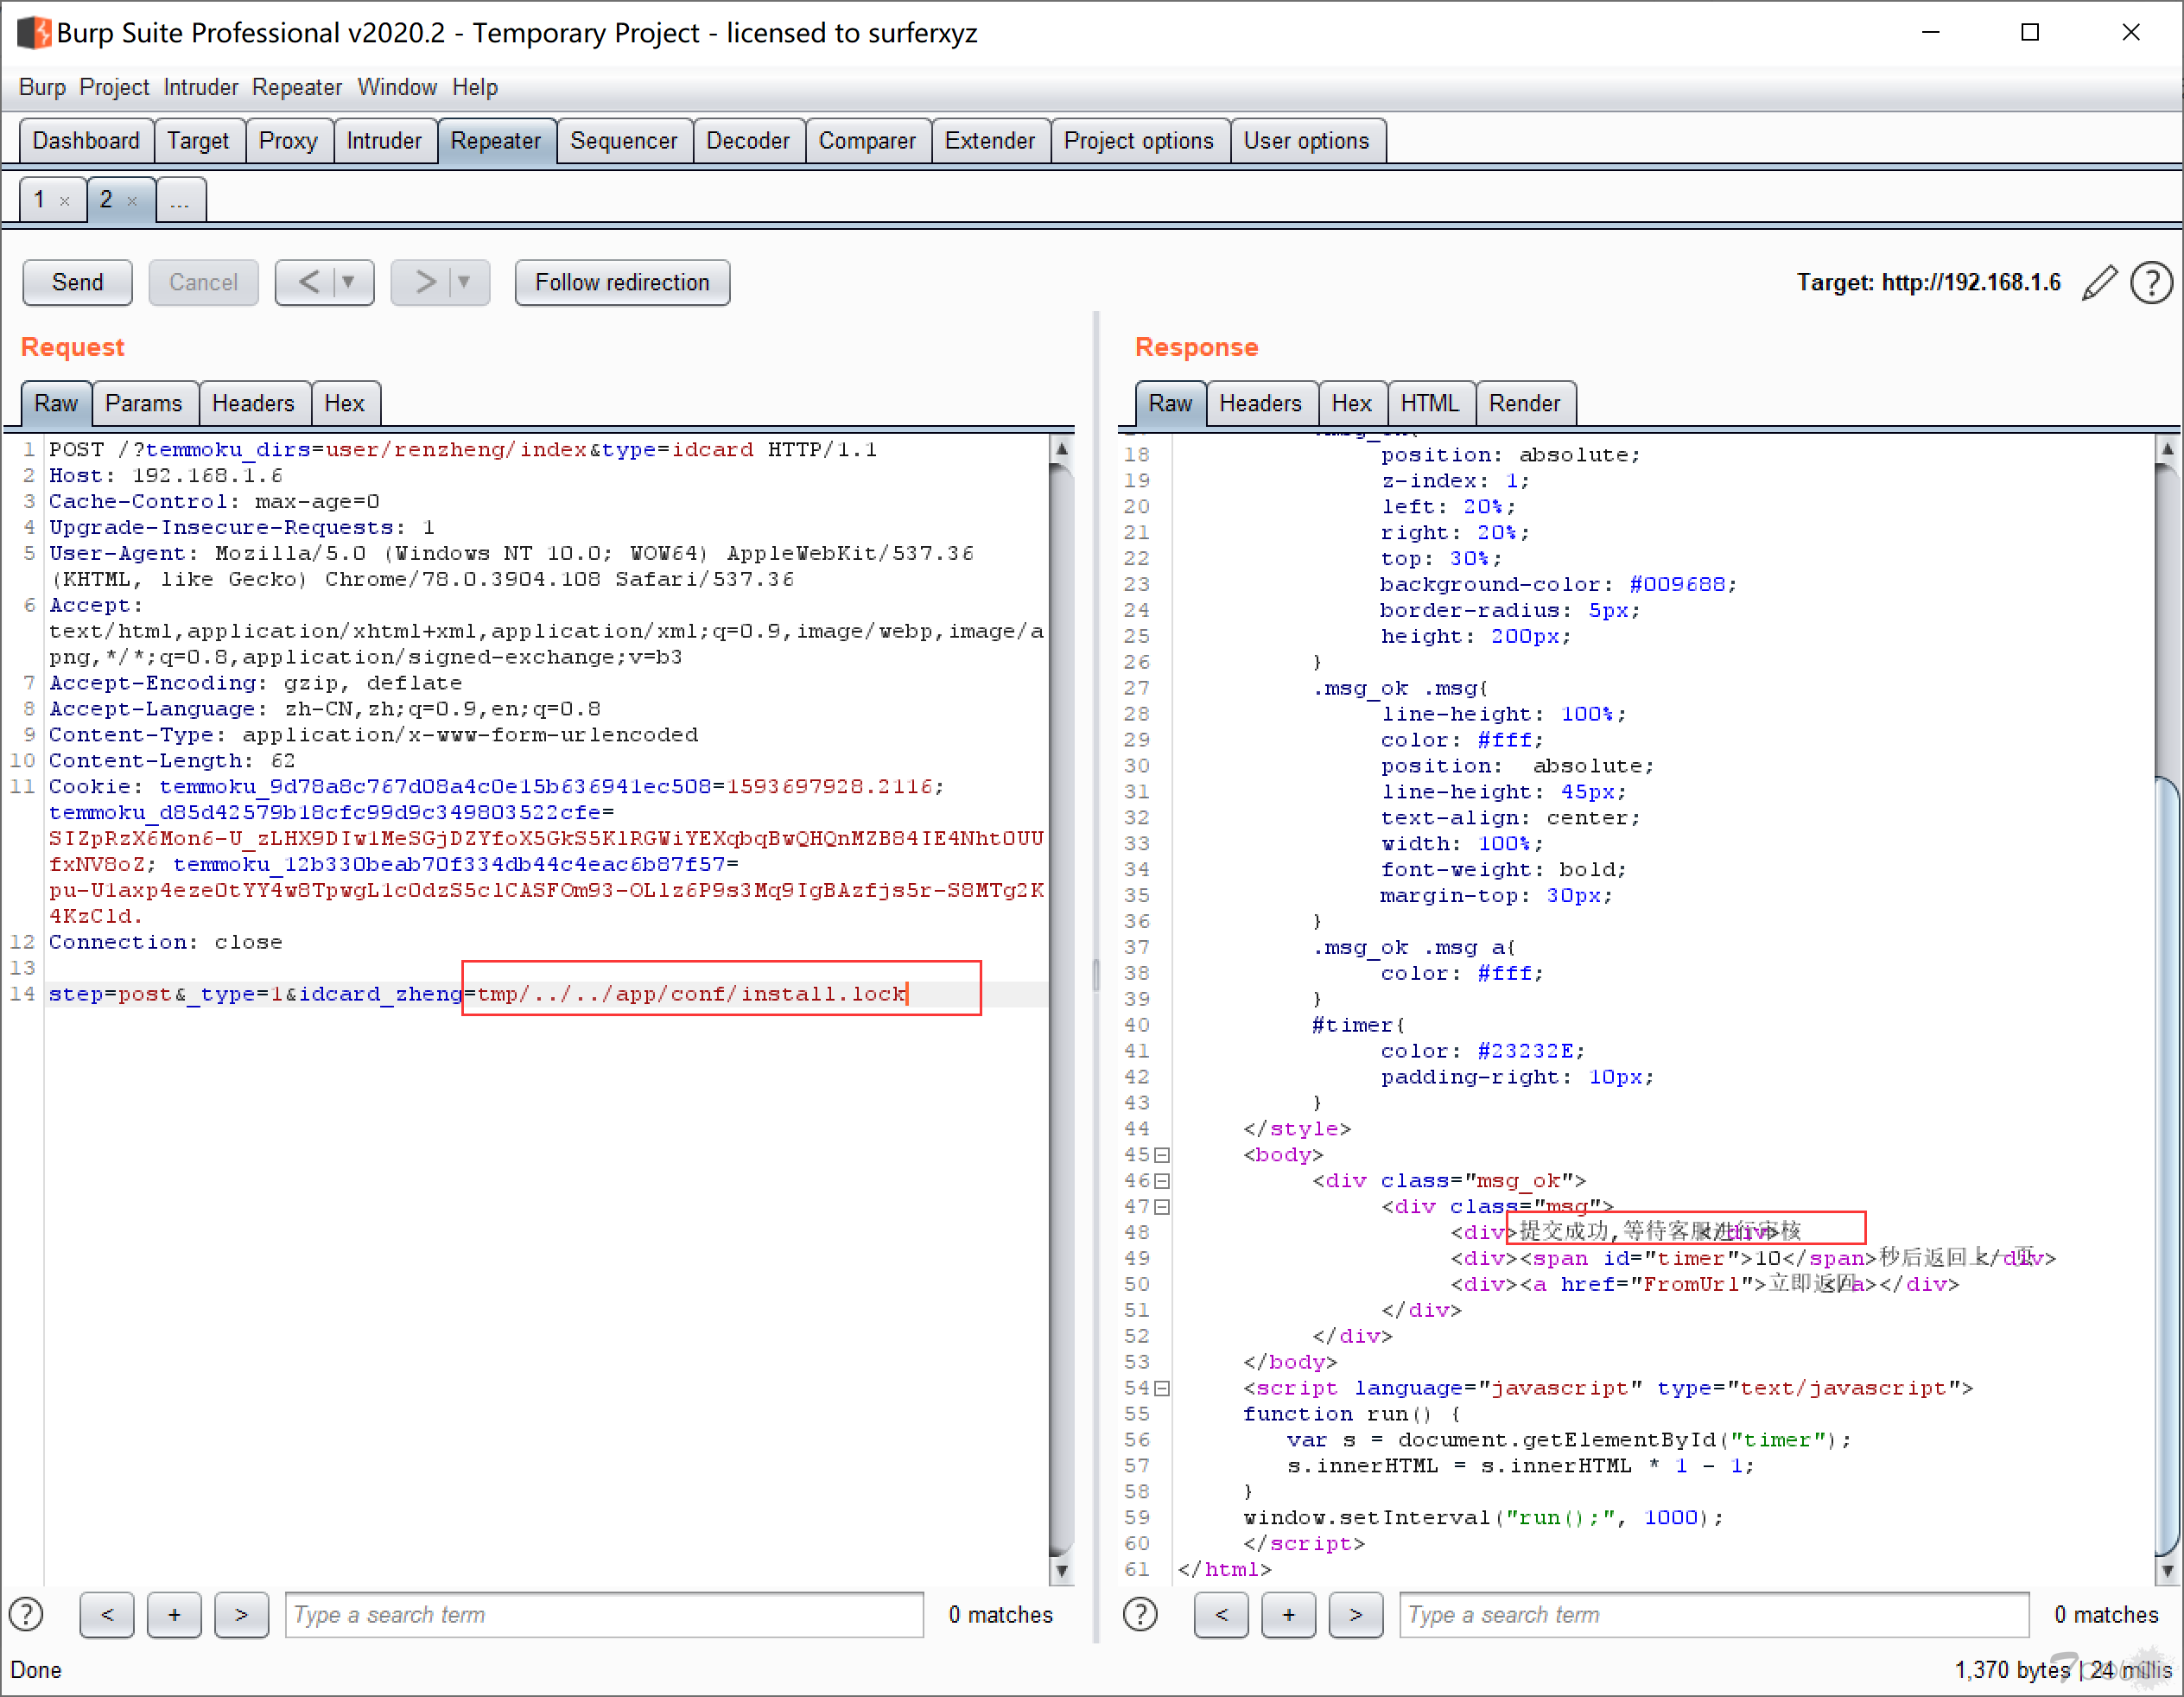Collapse line 47 div fold marker

(1163, 1207)
